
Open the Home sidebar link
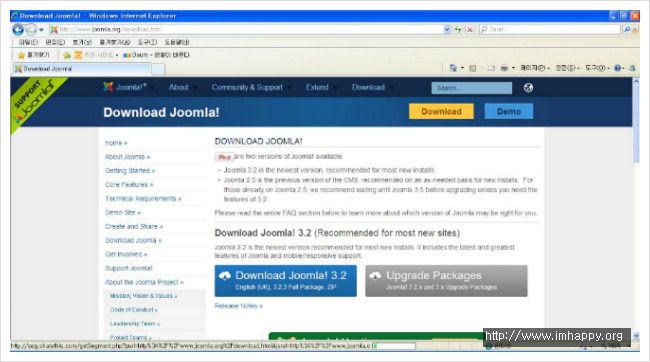point(116,143)
